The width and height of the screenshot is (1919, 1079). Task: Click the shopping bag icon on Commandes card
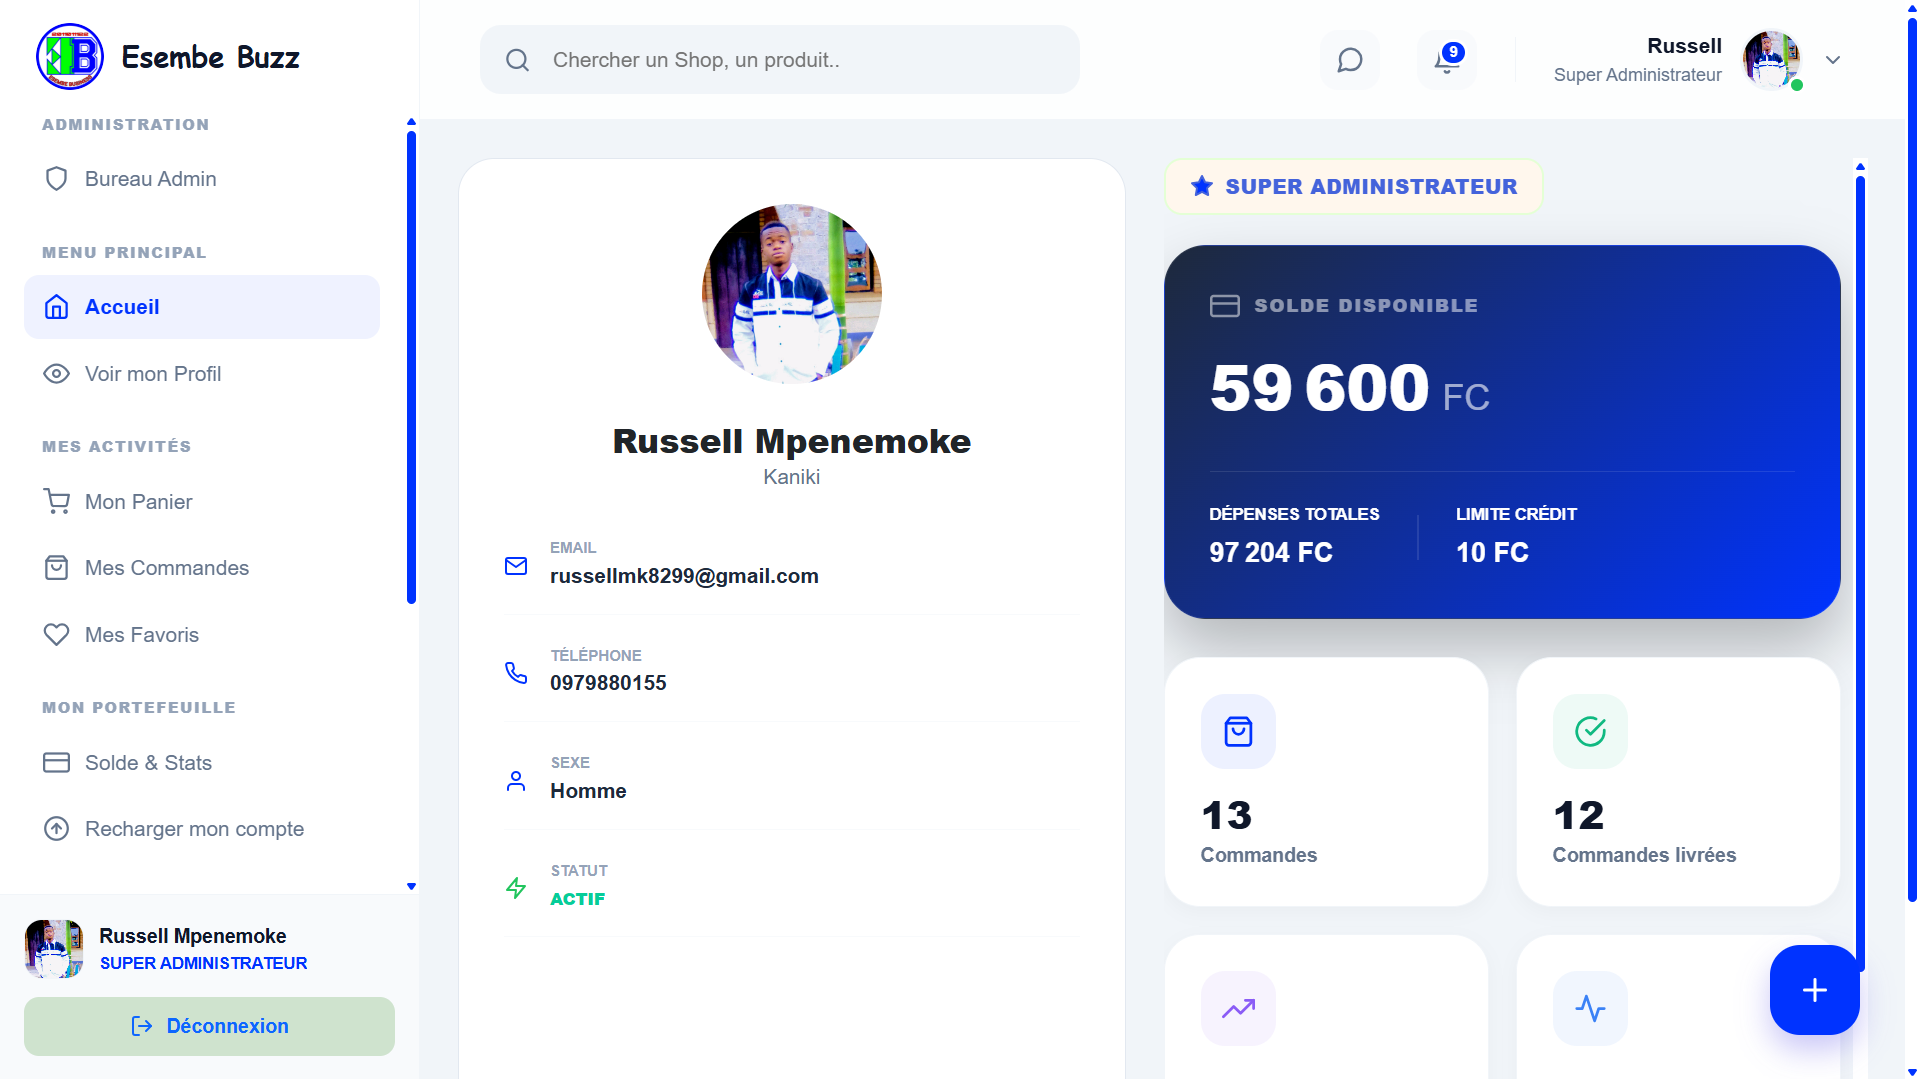1238,732
